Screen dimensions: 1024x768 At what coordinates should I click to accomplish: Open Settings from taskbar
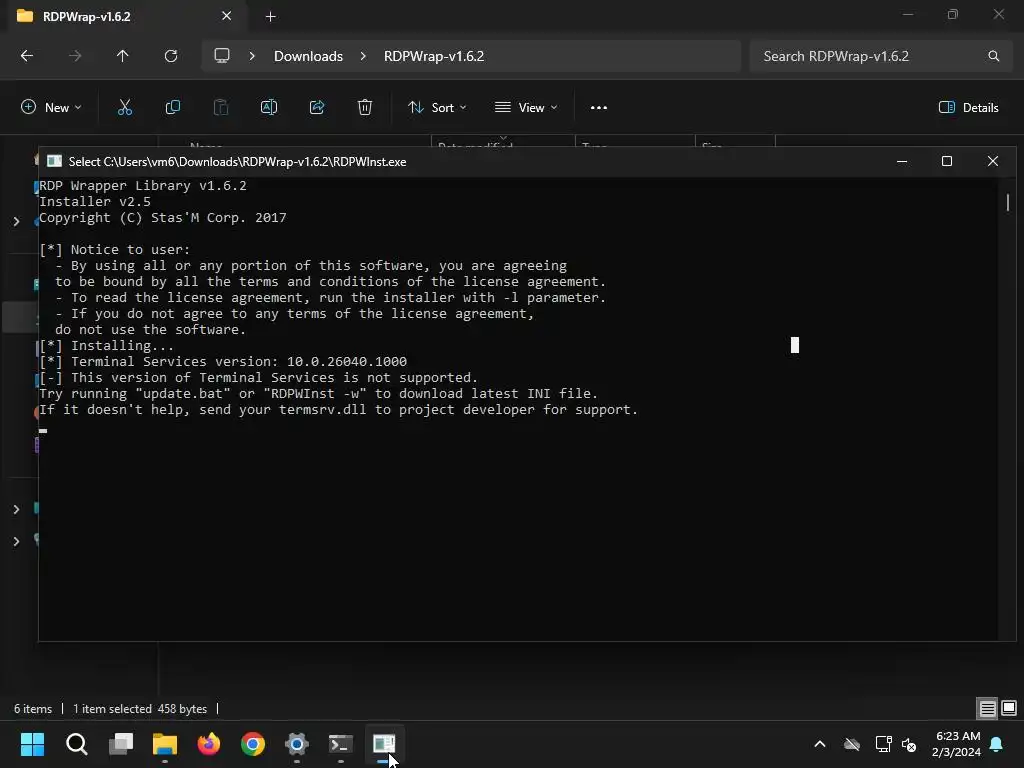(296, 744)
